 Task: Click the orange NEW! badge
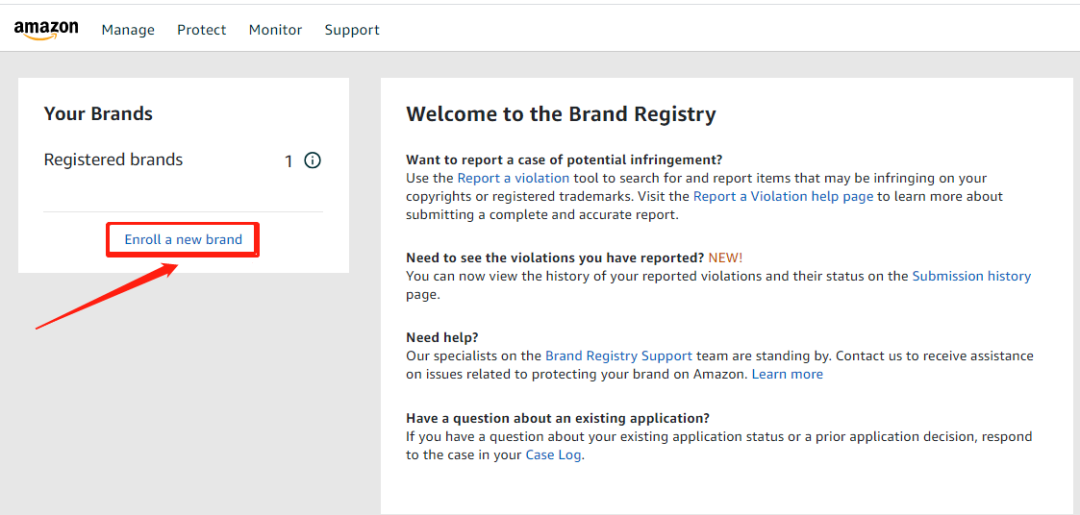(725, 258)
